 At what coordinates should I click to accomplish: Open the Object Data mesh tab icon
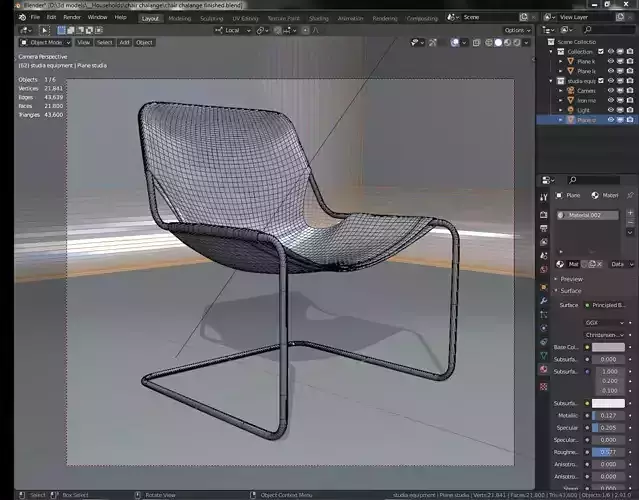point(544,356)
